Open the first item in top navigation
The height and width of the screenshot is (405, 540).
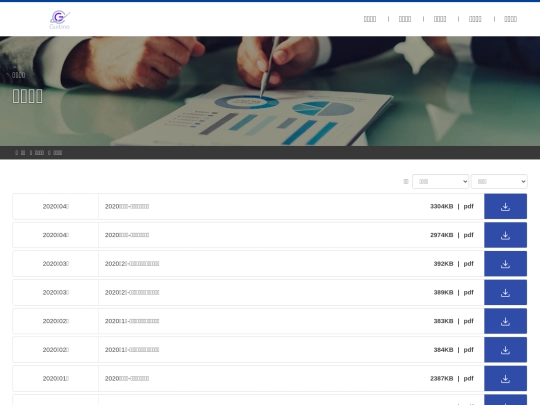[x=370, y=19]
